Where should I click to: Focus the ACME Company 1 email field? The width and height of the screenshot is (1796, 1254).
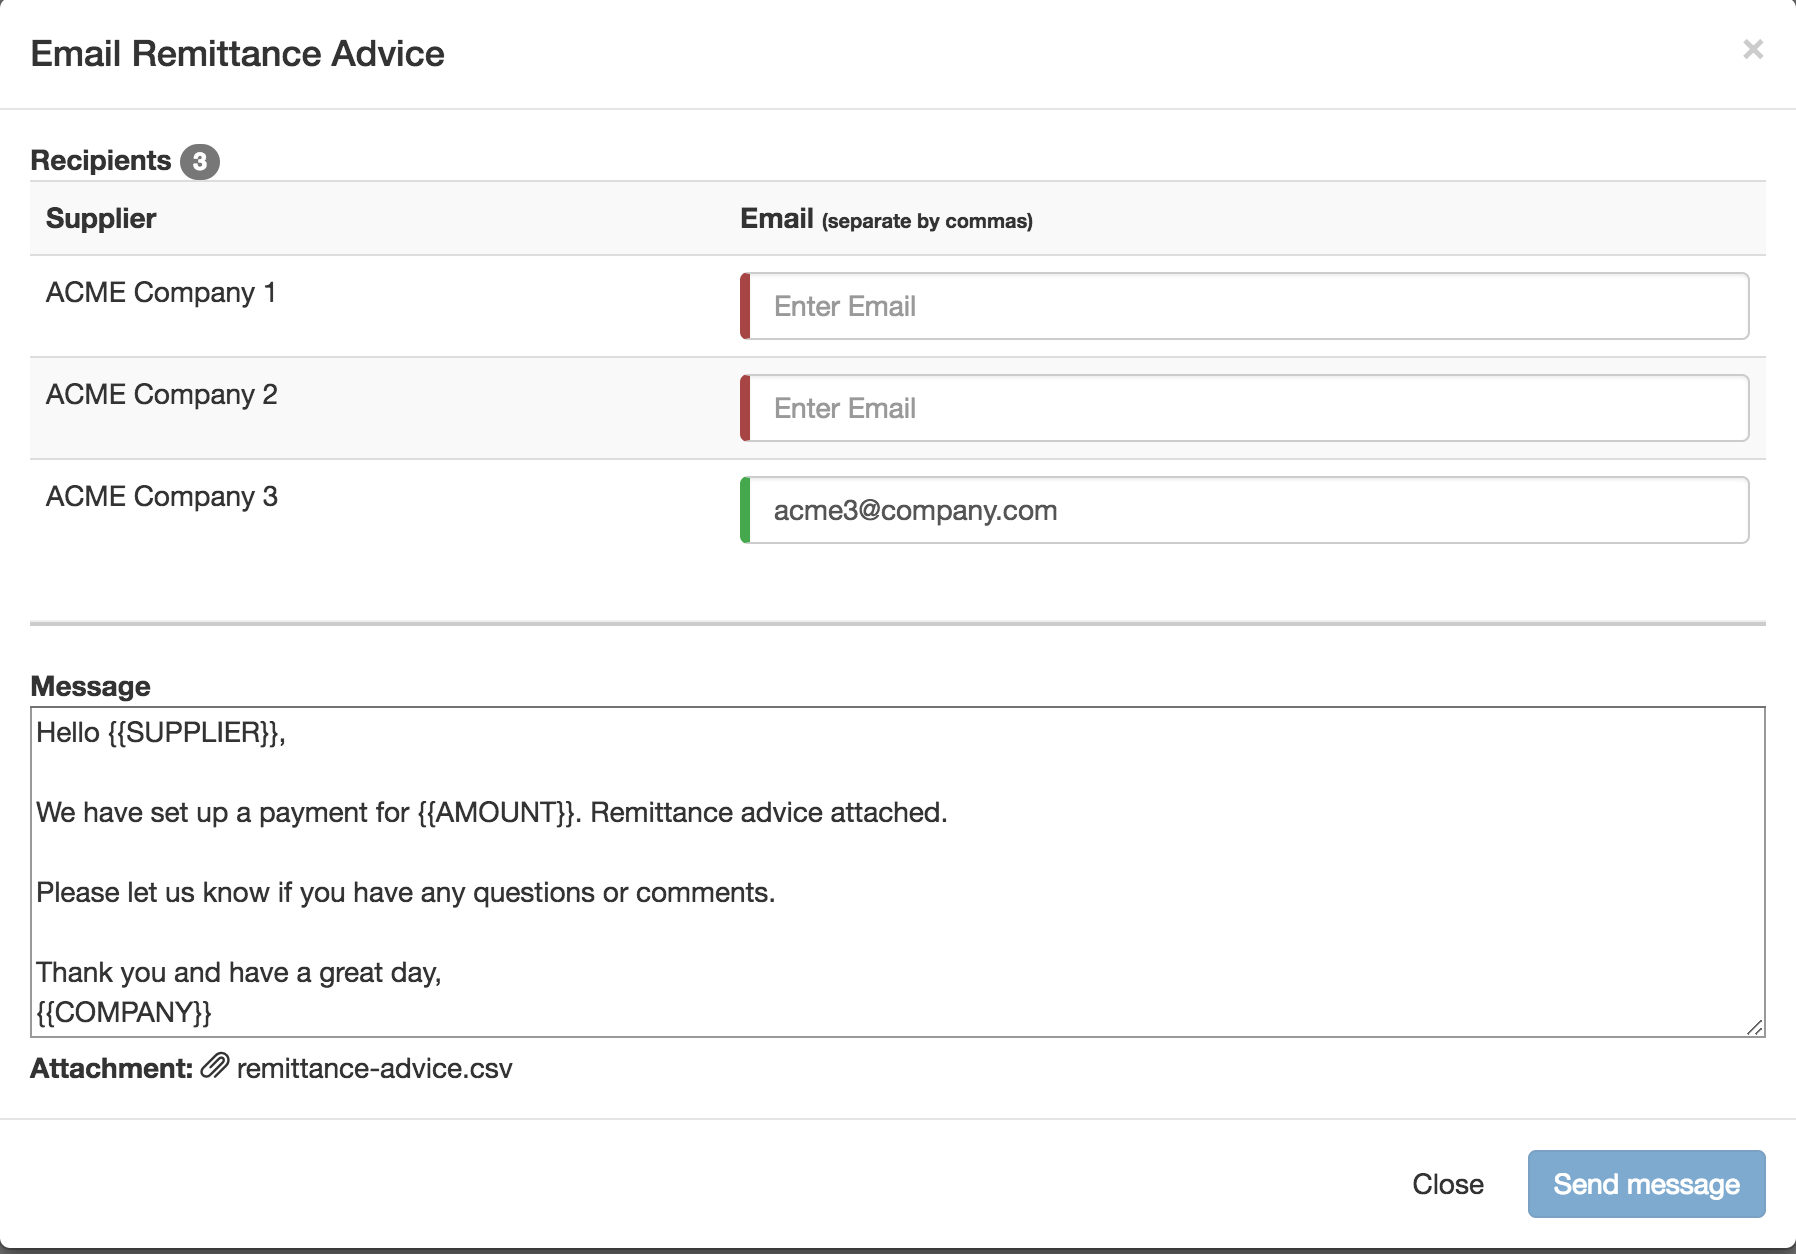point(1248,306)
